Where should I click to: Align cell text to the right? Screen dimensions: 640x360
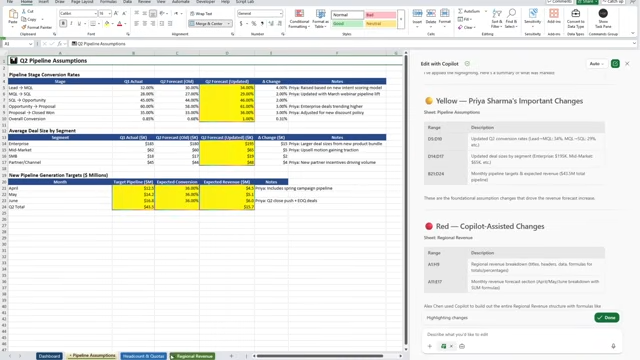click(x=153, y=24)
